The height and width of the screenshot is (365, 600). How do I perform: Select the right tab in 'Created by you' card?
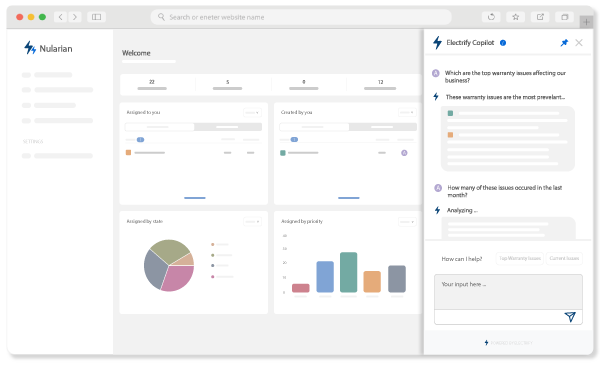[382, 127]
